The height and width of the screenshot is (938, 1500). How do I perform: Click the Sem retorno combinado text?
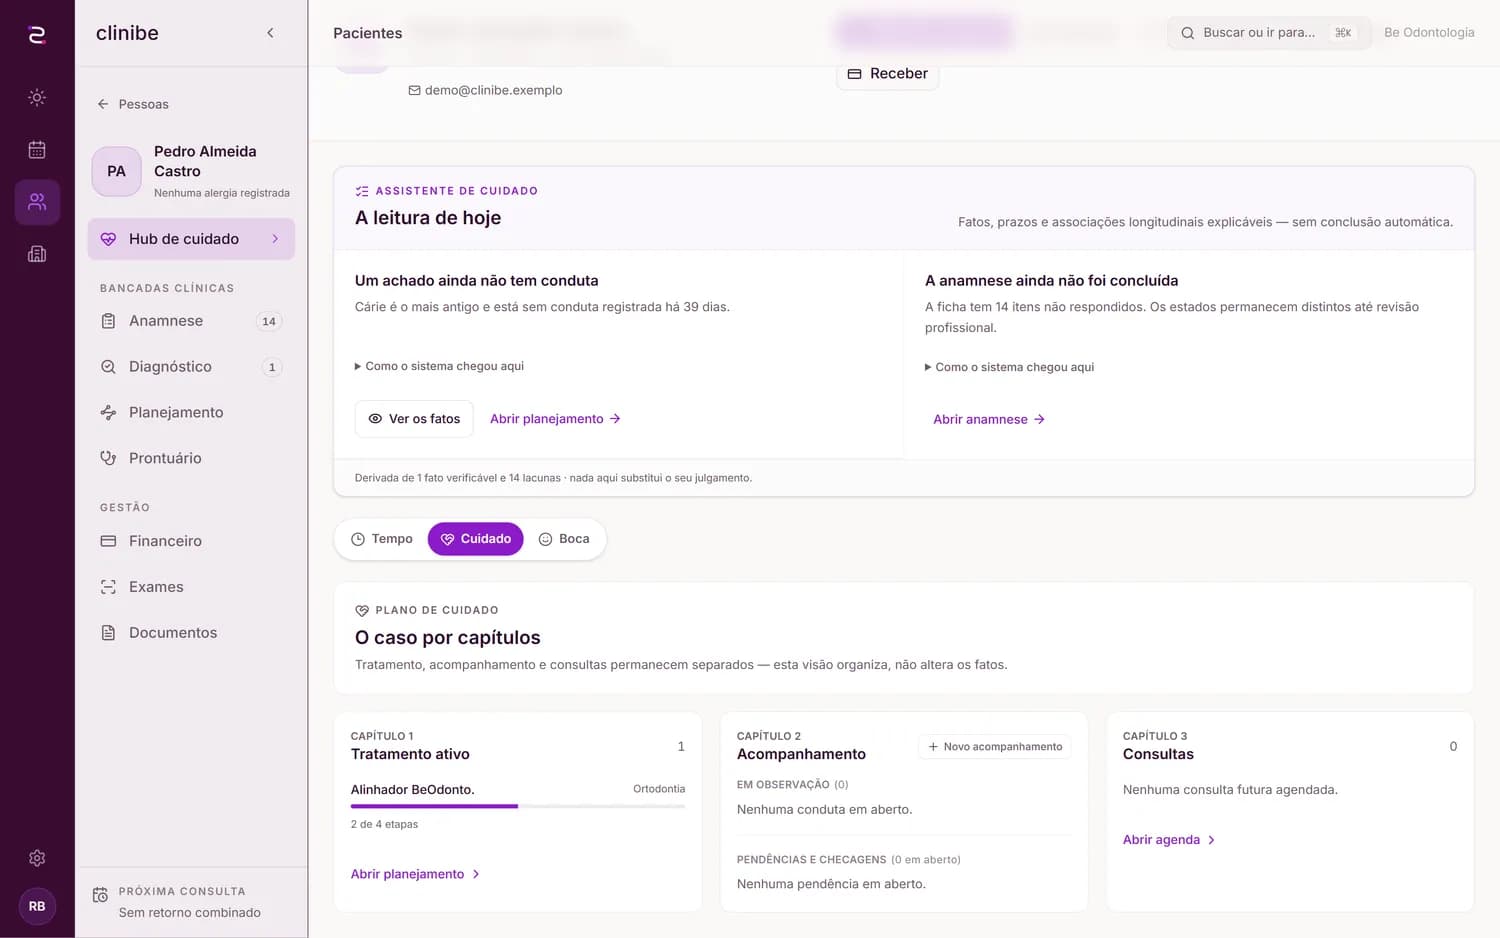pyautogui.click(x=190, y=913)
